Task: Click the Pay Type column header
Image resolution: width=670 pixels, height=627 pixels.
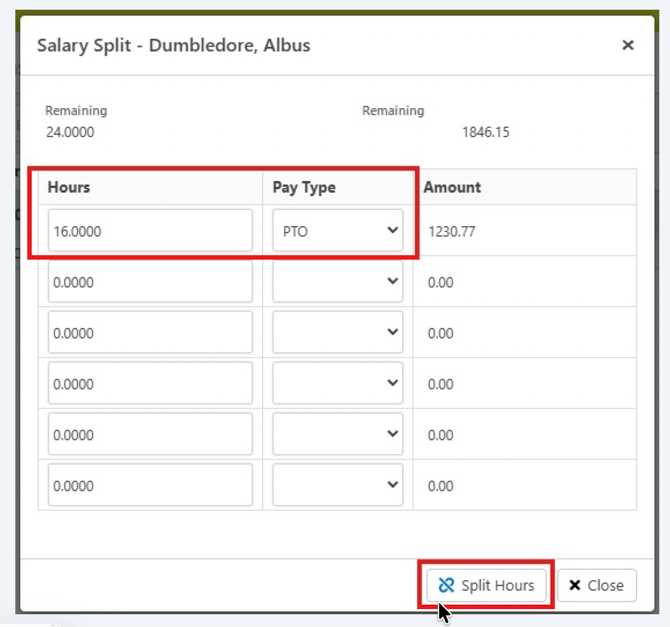Action: [x=304, y=187]
